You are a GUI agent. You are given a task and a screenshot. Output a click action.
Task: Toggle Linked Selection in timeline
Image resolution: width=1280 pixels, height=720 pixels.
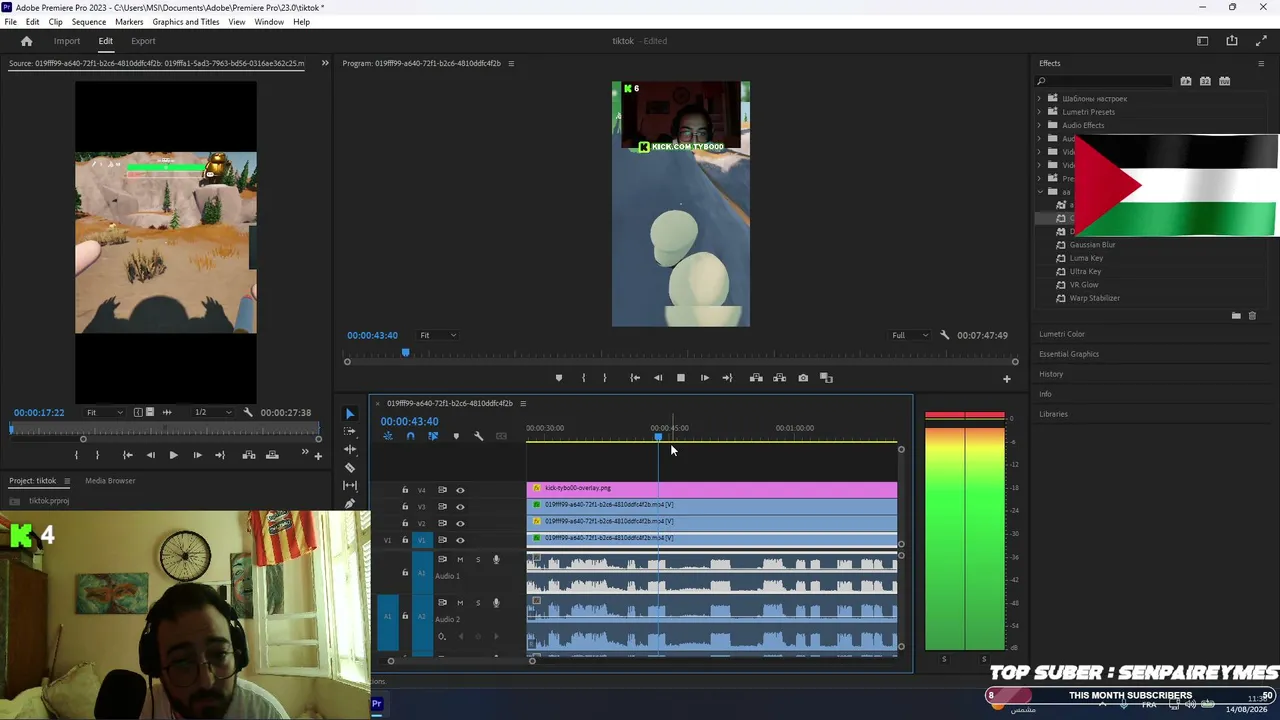tap(433, 436)
